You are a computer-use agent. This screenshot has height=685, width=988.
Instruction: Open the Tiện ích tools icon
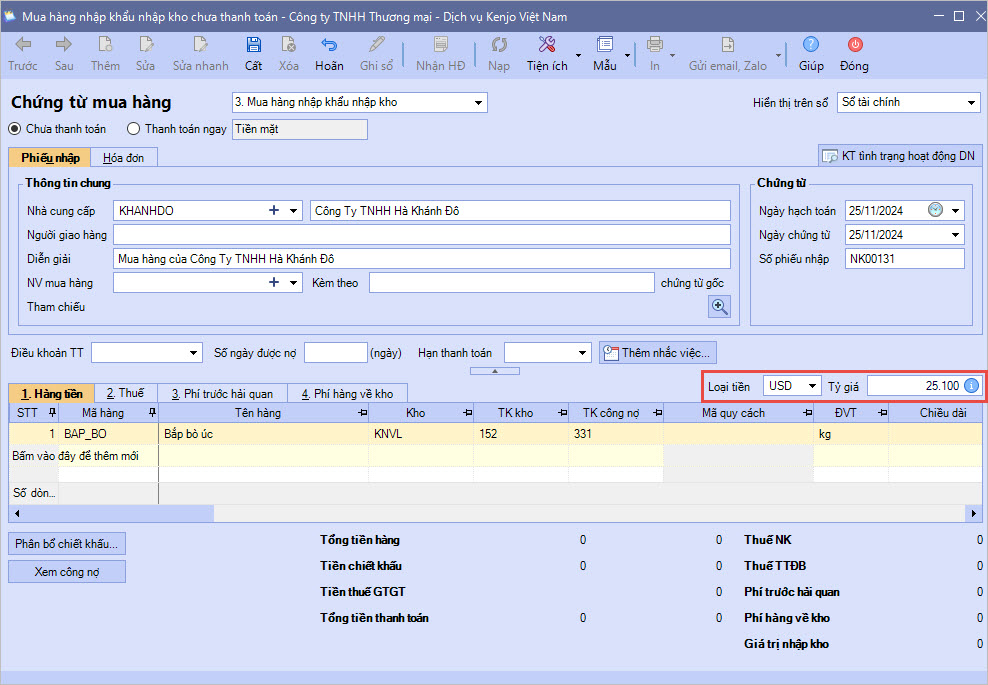click(x=546, y=45)
